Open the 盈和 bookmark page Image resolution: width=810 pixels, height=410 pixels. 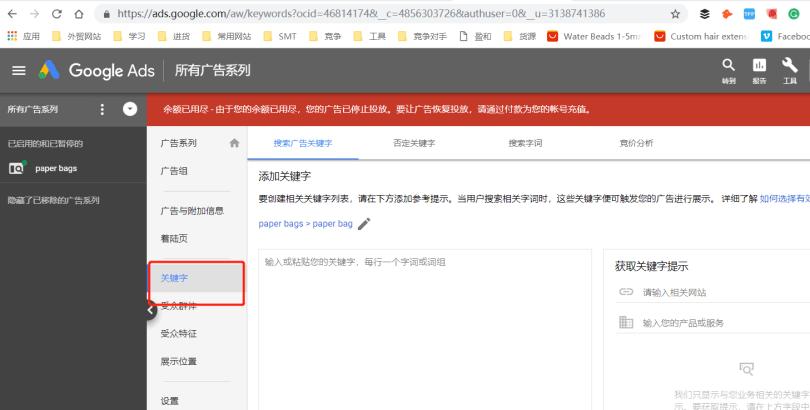coord(475,36)
